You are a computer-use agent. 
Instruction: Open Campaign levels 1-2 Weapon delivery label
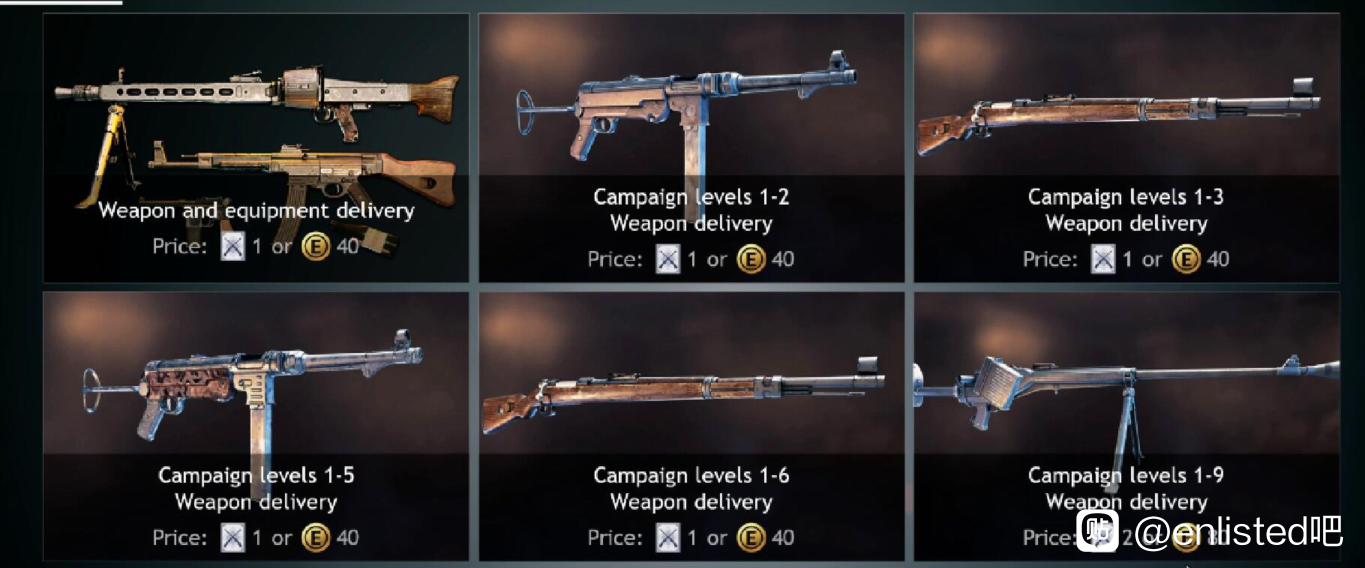click(x=691, y=210)
